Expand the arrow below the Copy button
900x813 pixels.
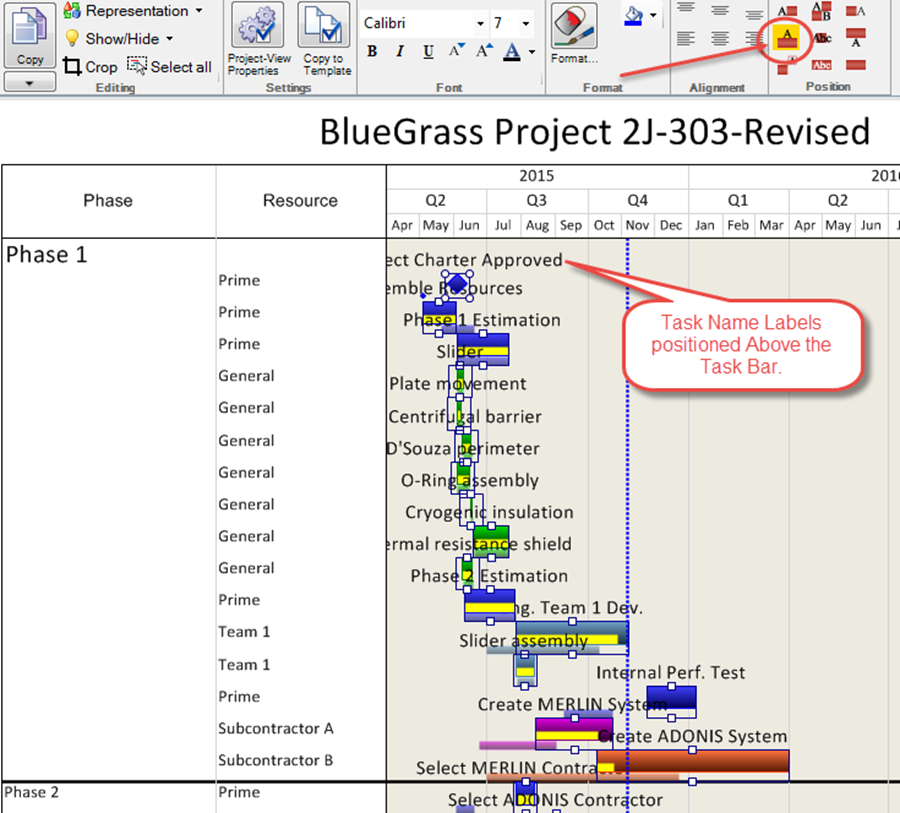click(x=30, y=83)
